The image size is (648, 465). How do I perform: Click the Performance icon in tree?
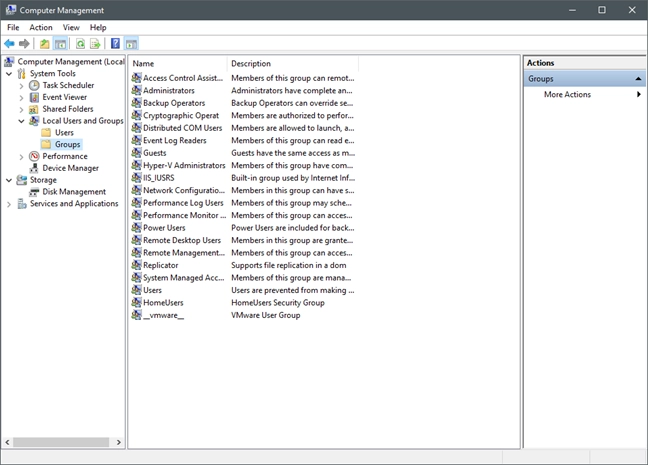(34, 156)
